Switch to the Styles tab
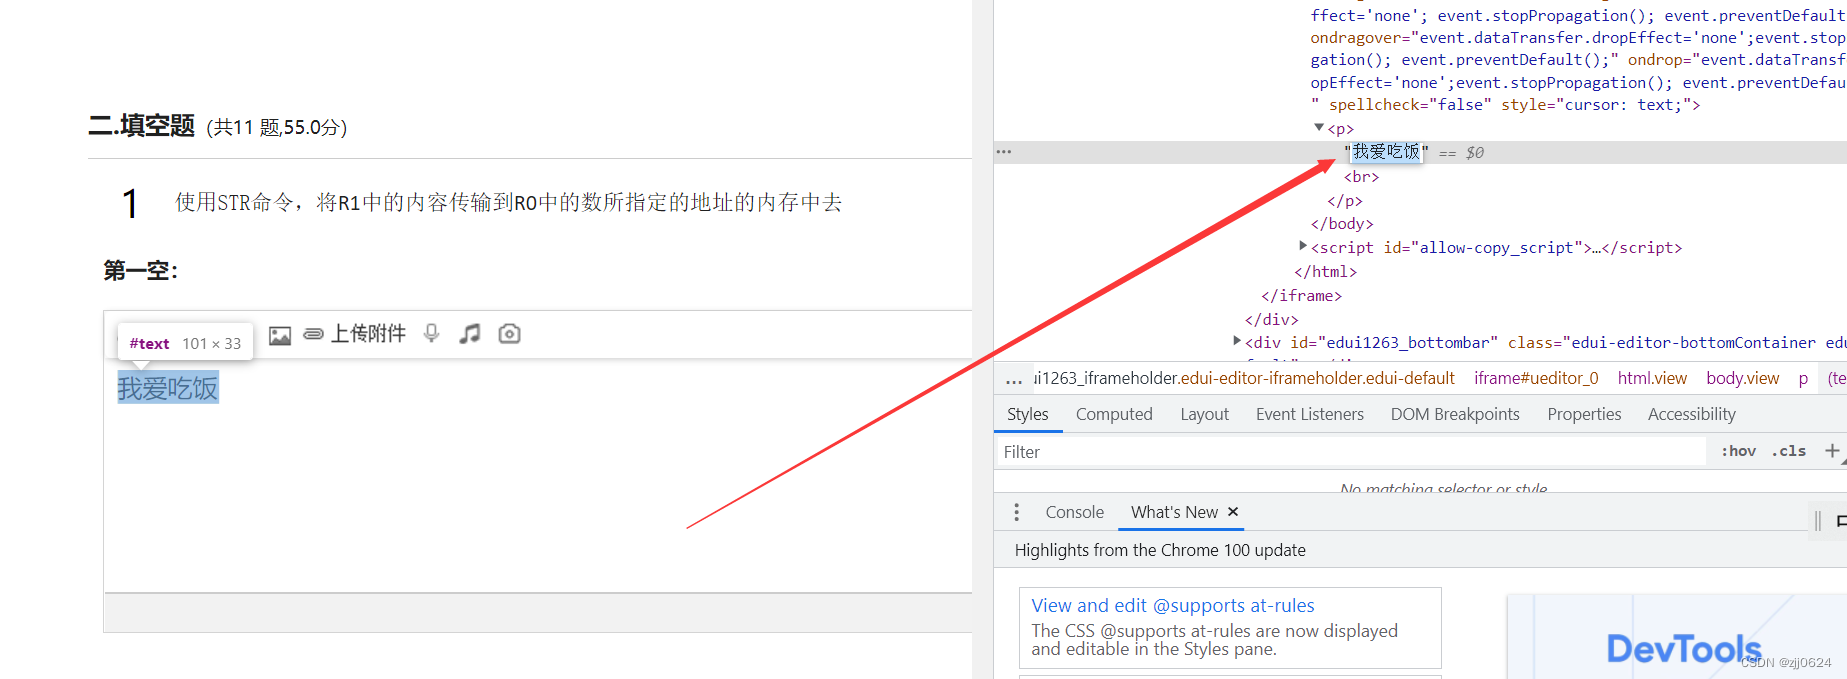This screenshot has height=679, width=1847. 1028,414
